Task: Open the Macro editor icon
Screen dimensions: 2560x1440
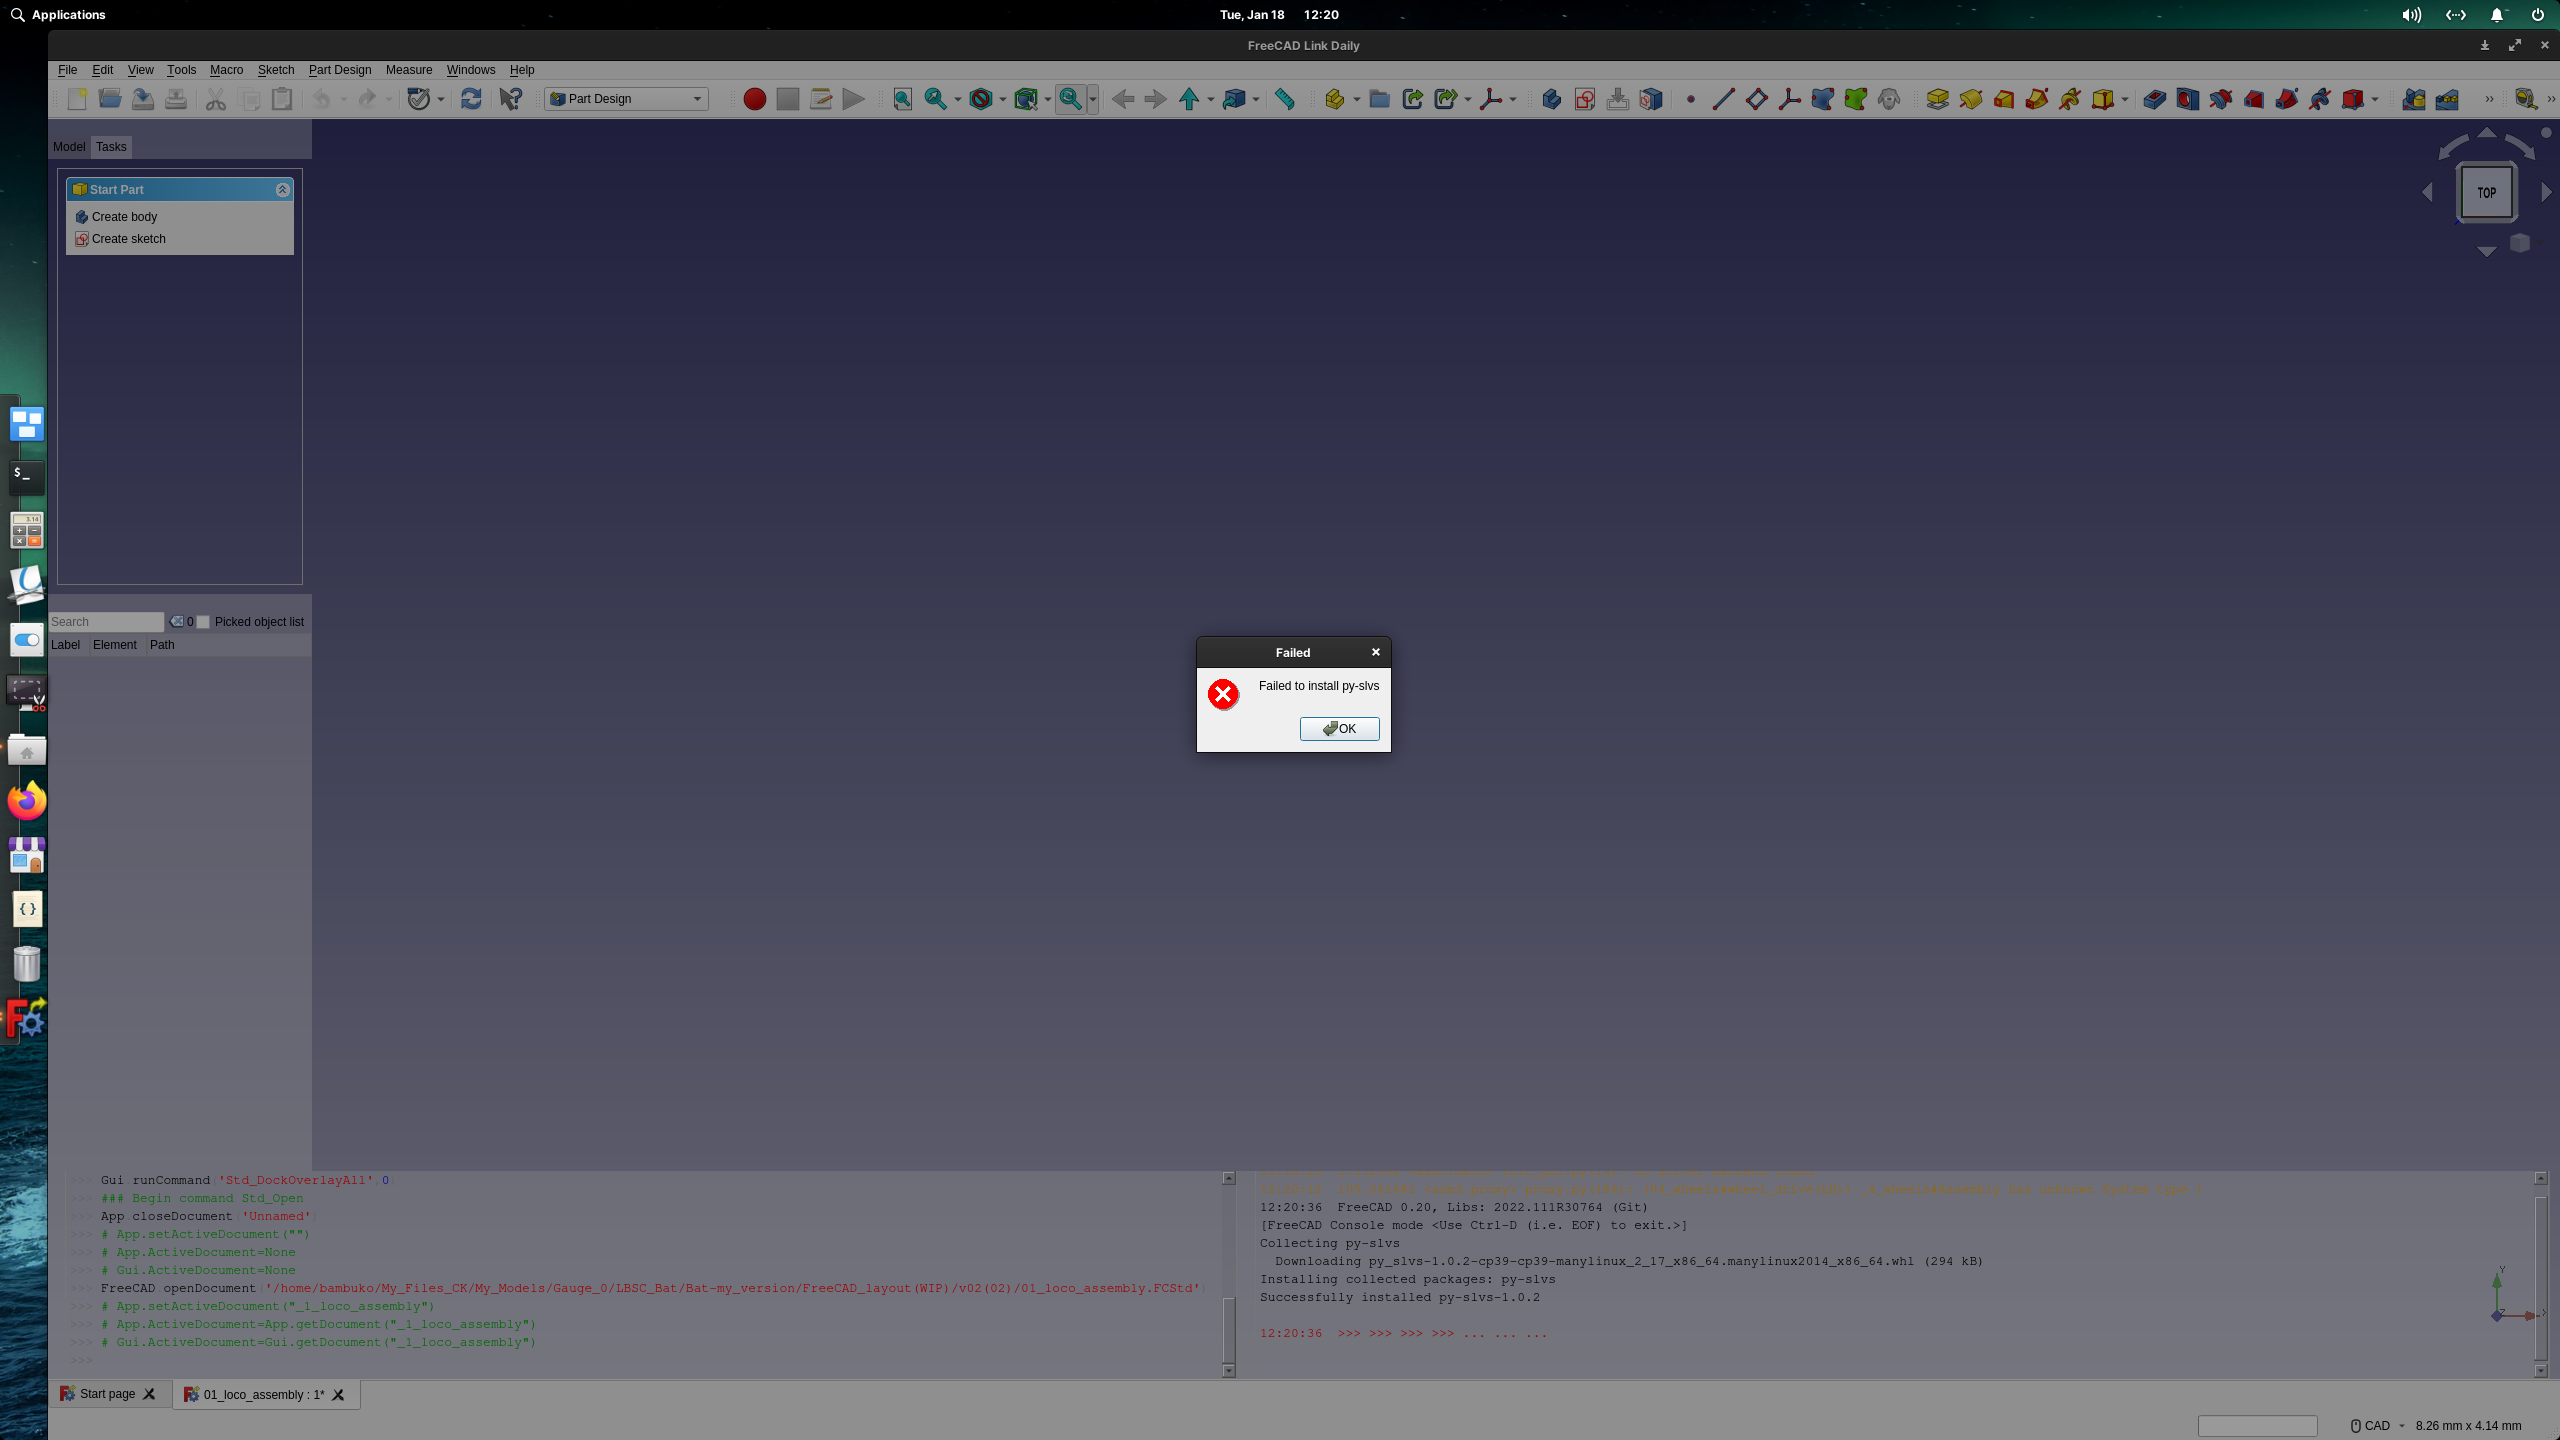Action: pyautogui.click(x=822, y=98)
